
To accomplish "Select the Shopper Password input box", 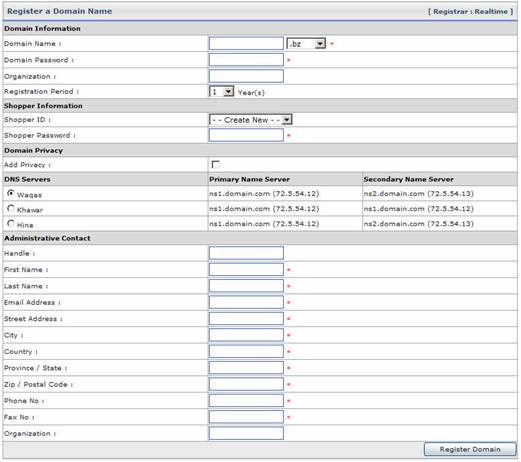I will [246, 135].
